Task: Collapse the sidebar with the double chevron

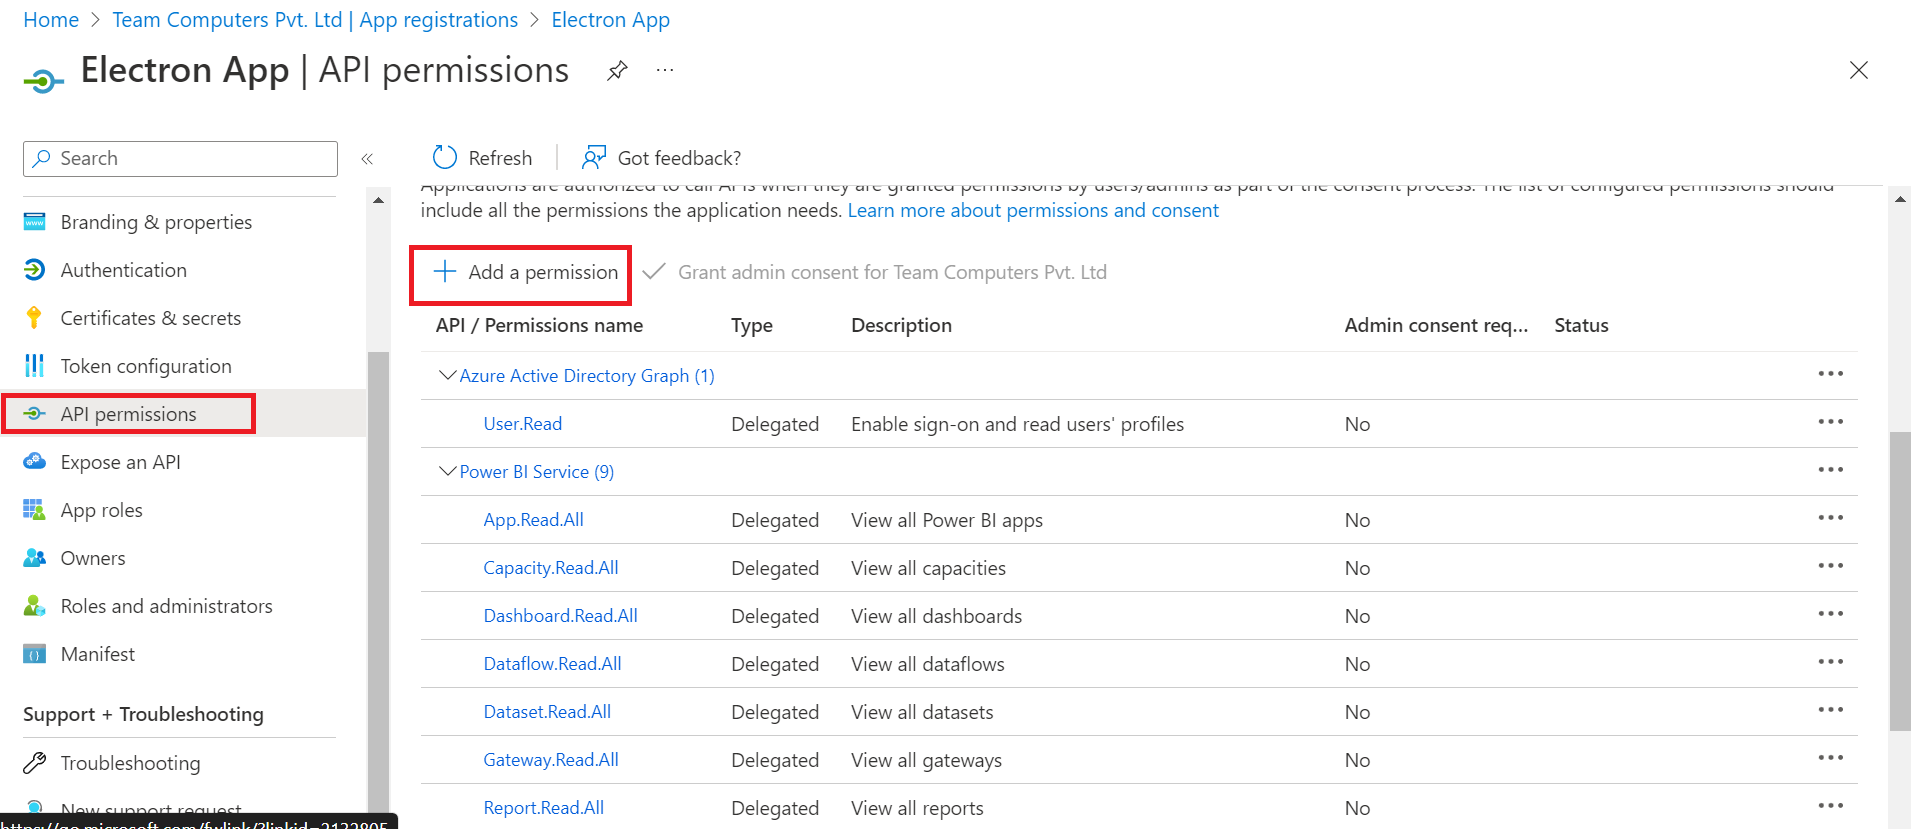Action: point(367,159)
